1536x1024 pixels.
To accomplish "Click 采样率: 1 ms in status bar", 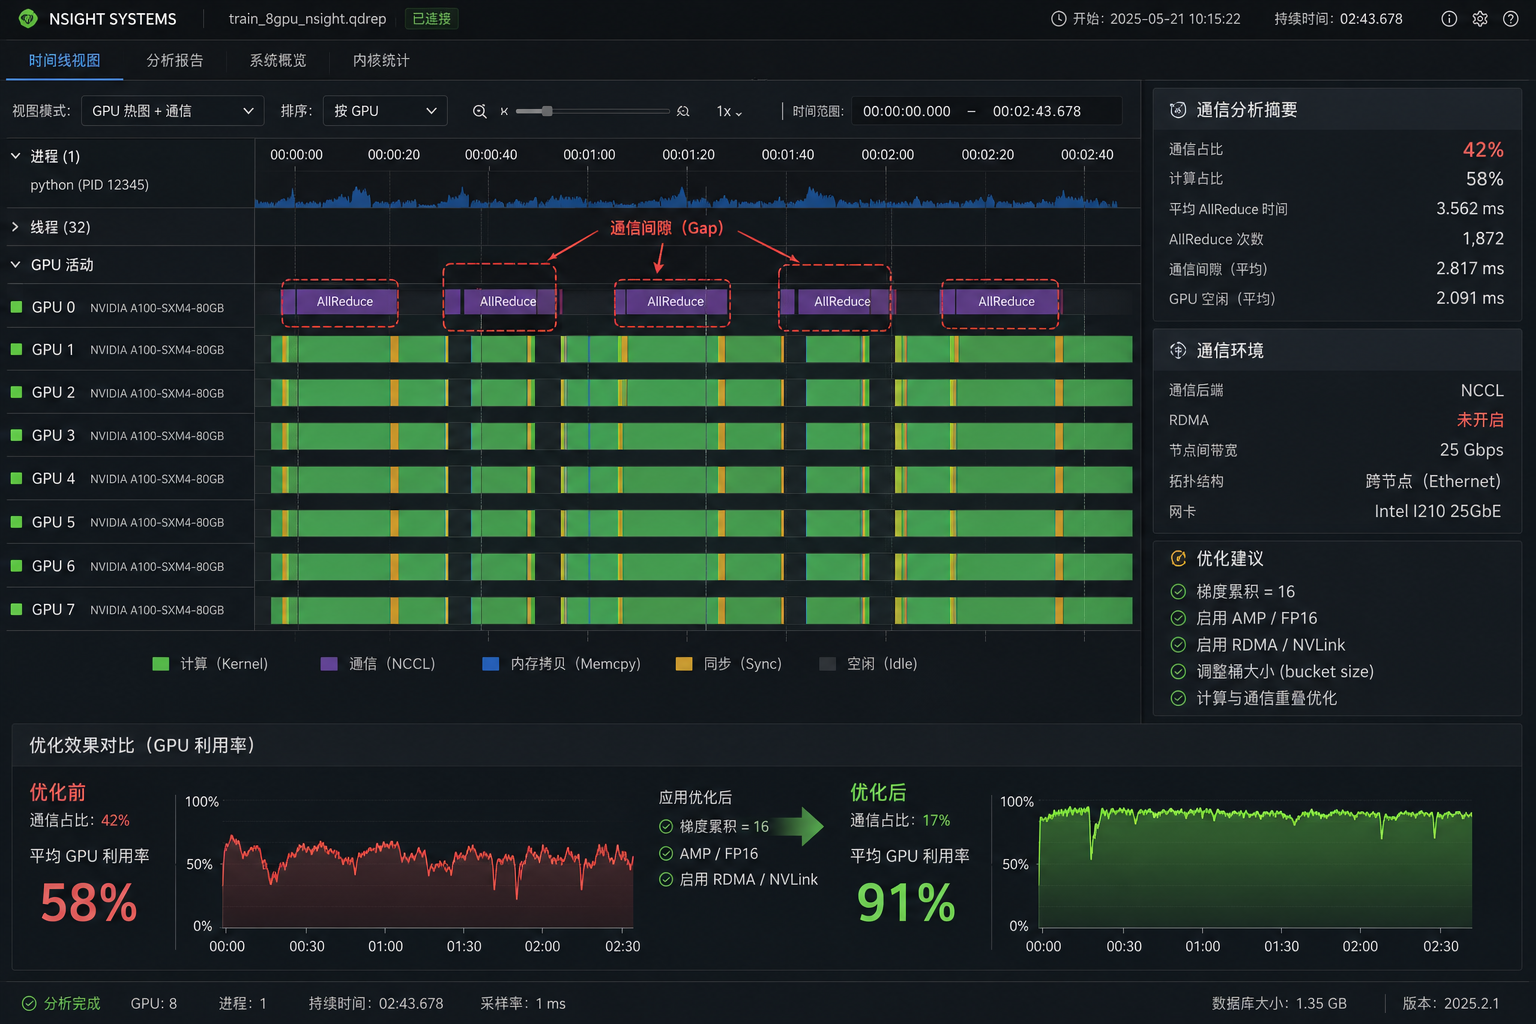I will [x=523, y=1003].
